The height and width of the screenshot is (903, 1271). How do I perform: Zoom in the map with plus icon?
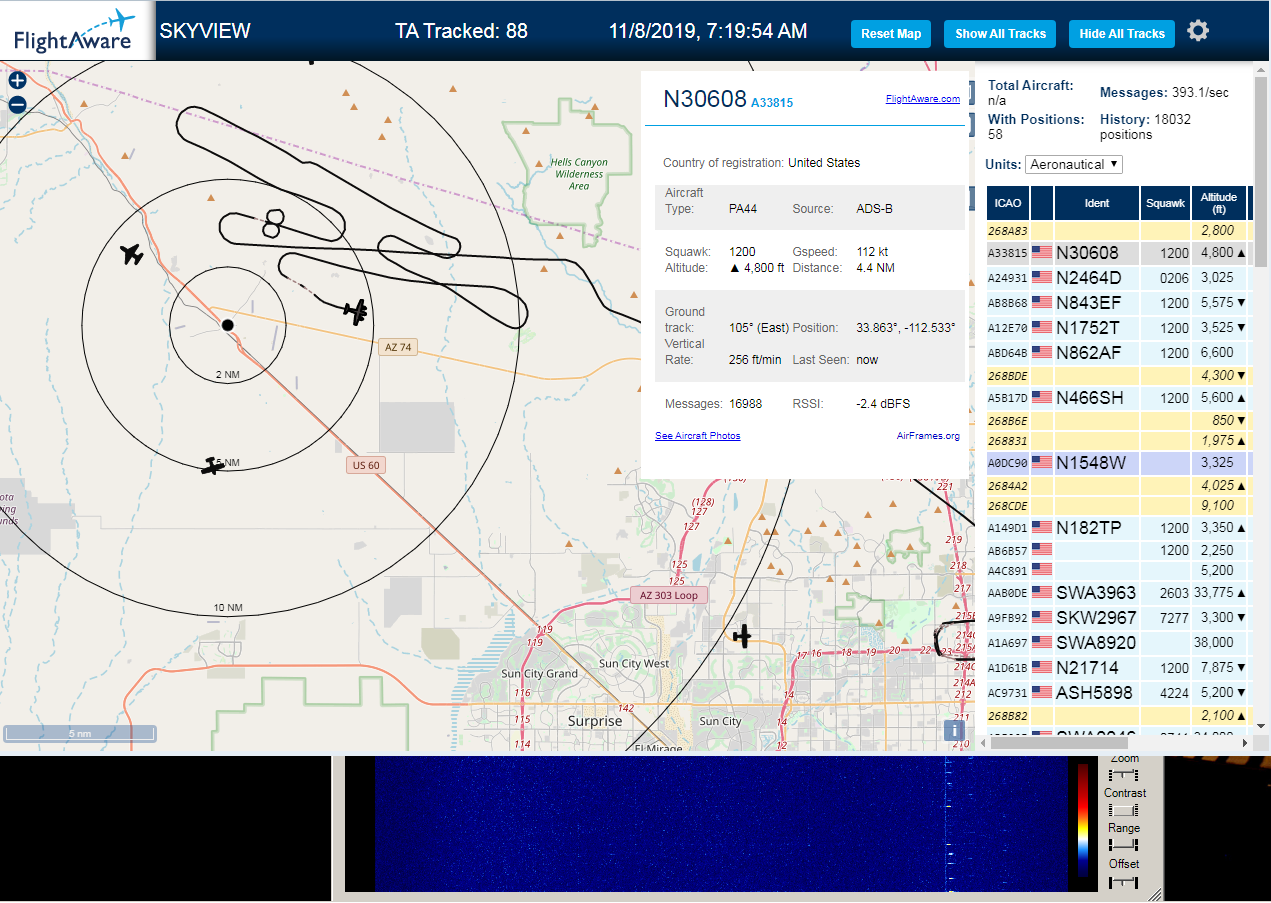point(17,80)
